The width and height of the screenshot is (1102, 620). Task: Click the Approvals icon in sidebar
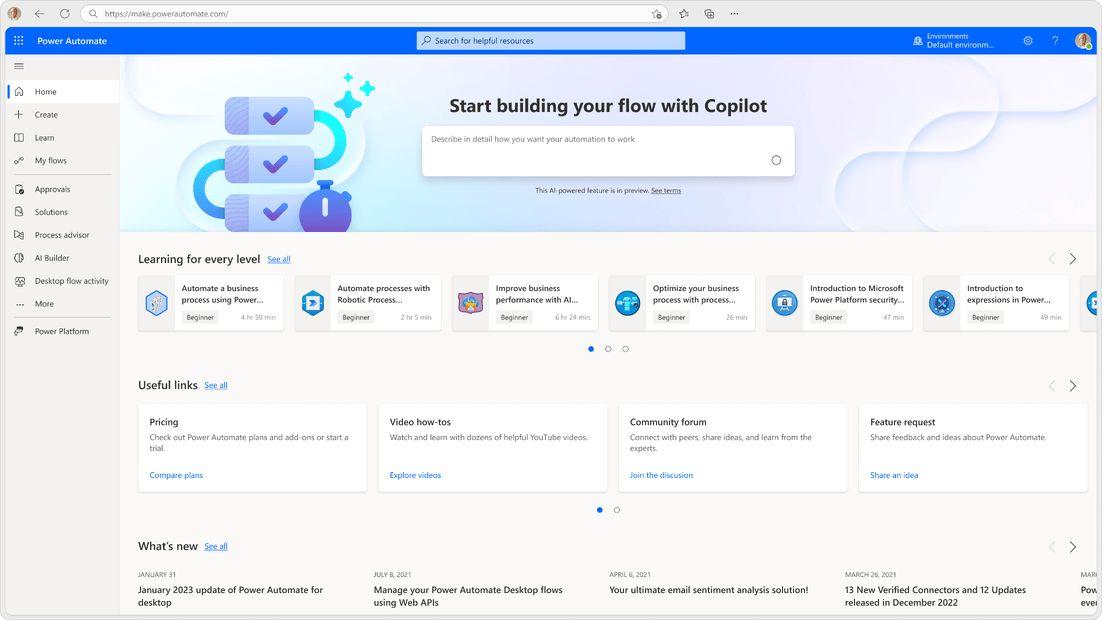[19, 189]
